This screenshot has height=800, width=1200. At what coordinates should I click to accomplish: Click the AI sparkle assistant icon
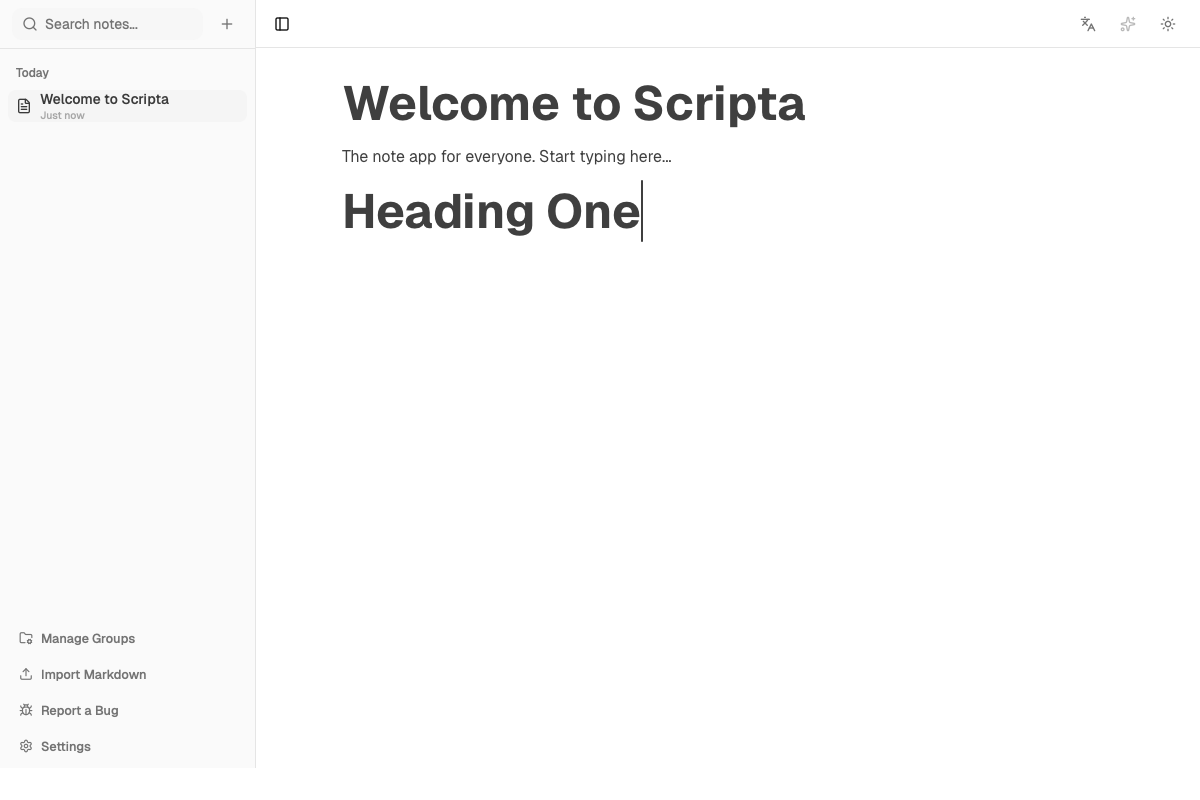click(1128, 24)
